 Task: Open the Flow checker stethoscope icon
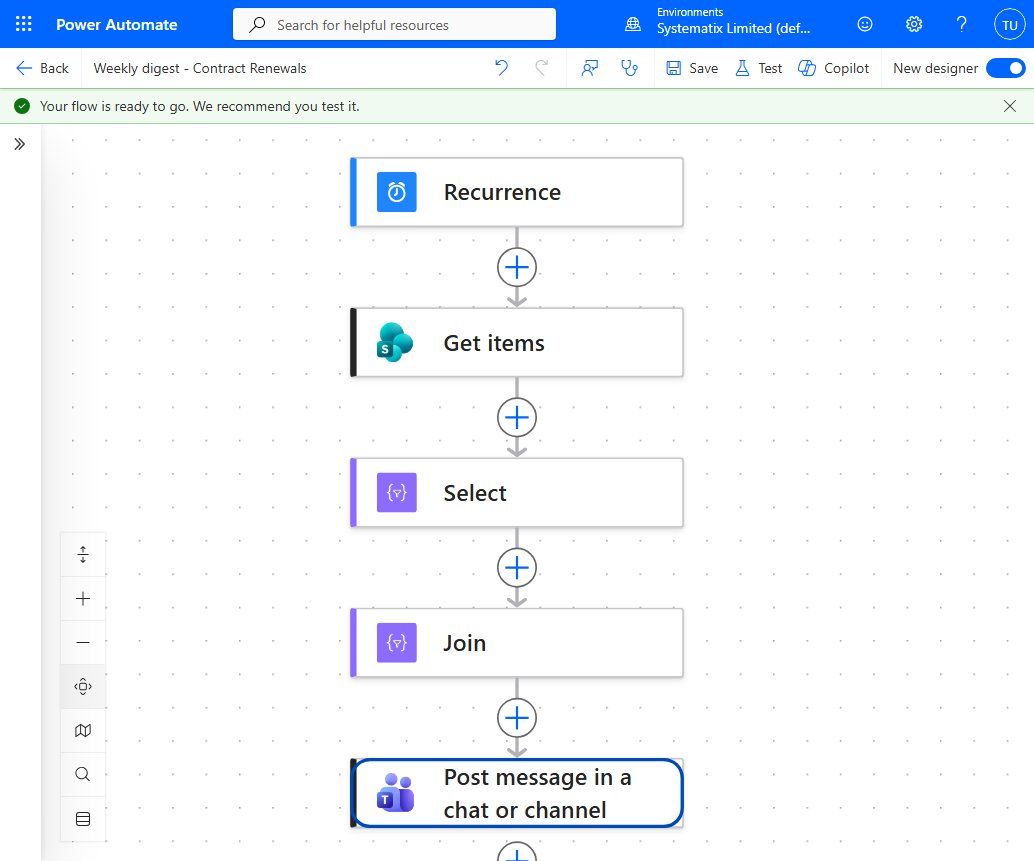coord(630,68)
